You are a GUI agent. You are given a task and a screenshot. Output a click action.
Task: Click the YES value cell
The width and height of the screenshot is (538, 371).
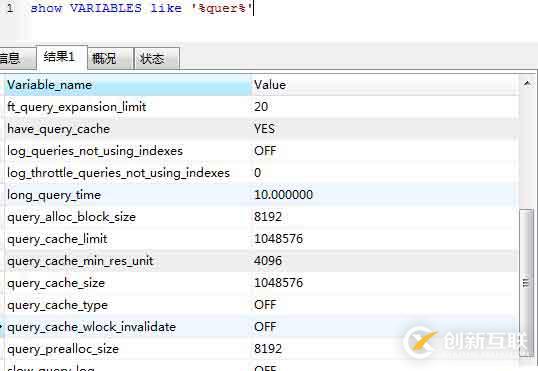coord(385,129)
